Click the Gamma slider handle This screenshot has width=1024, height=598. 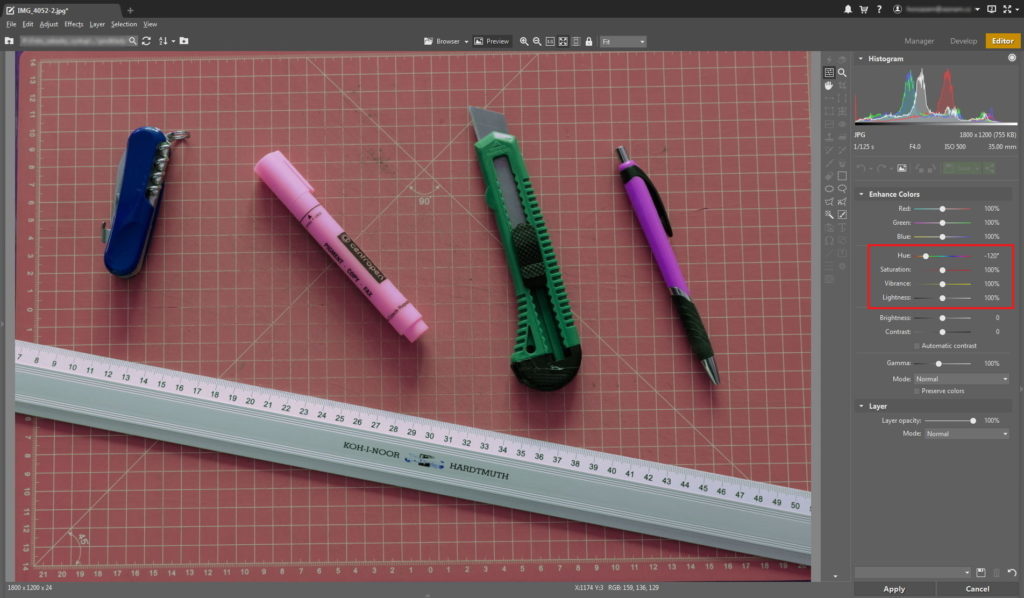[938, 364]
